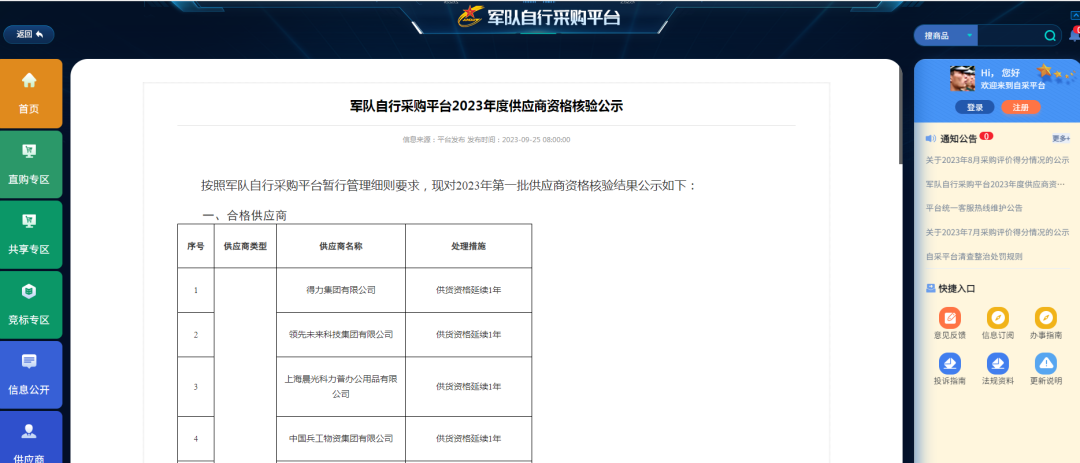Open 平台统一客服热线维护公告 notice
Screen dimensions: 1080x463
974,208
